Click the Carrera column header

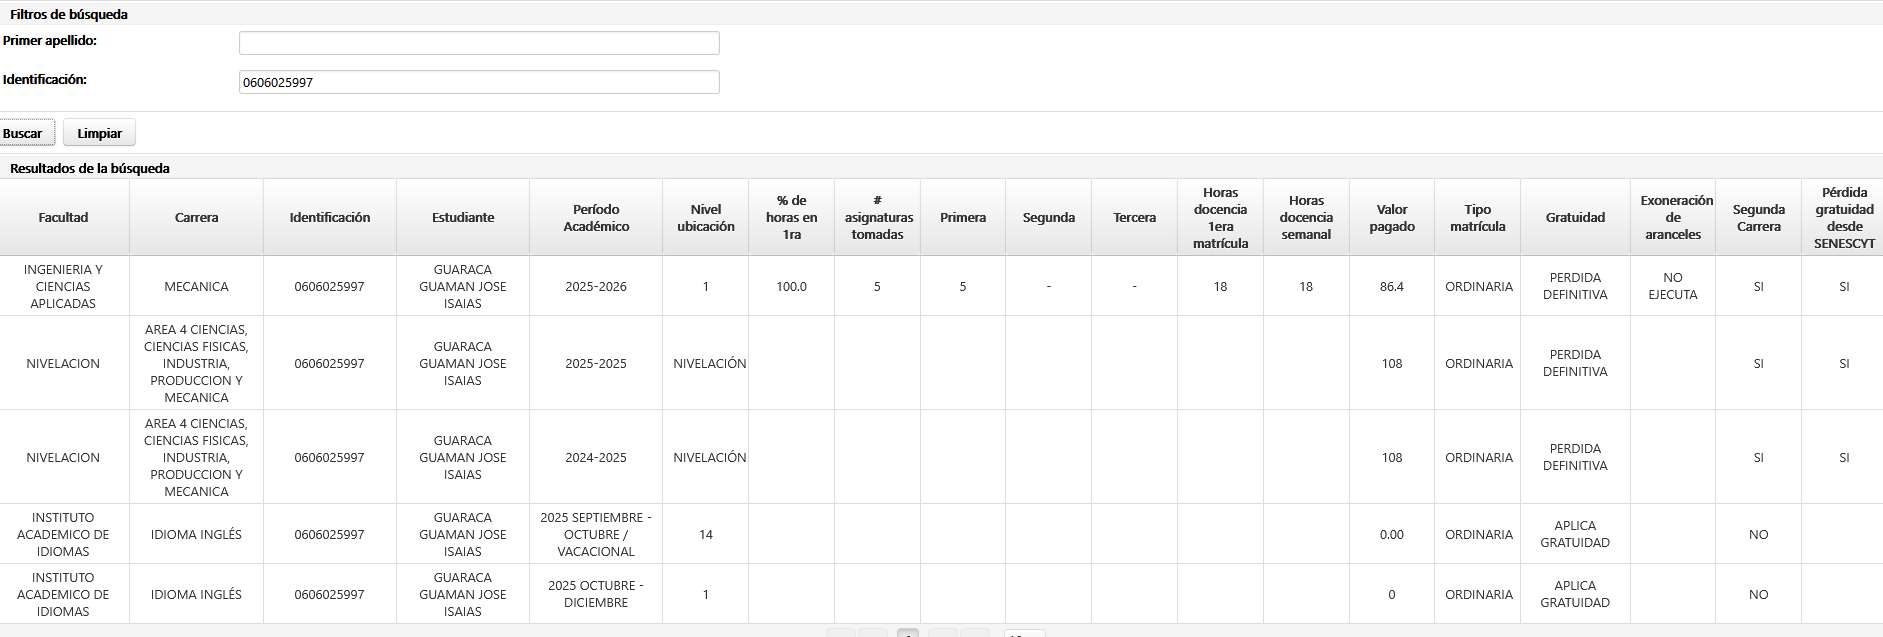coord(196,217)
